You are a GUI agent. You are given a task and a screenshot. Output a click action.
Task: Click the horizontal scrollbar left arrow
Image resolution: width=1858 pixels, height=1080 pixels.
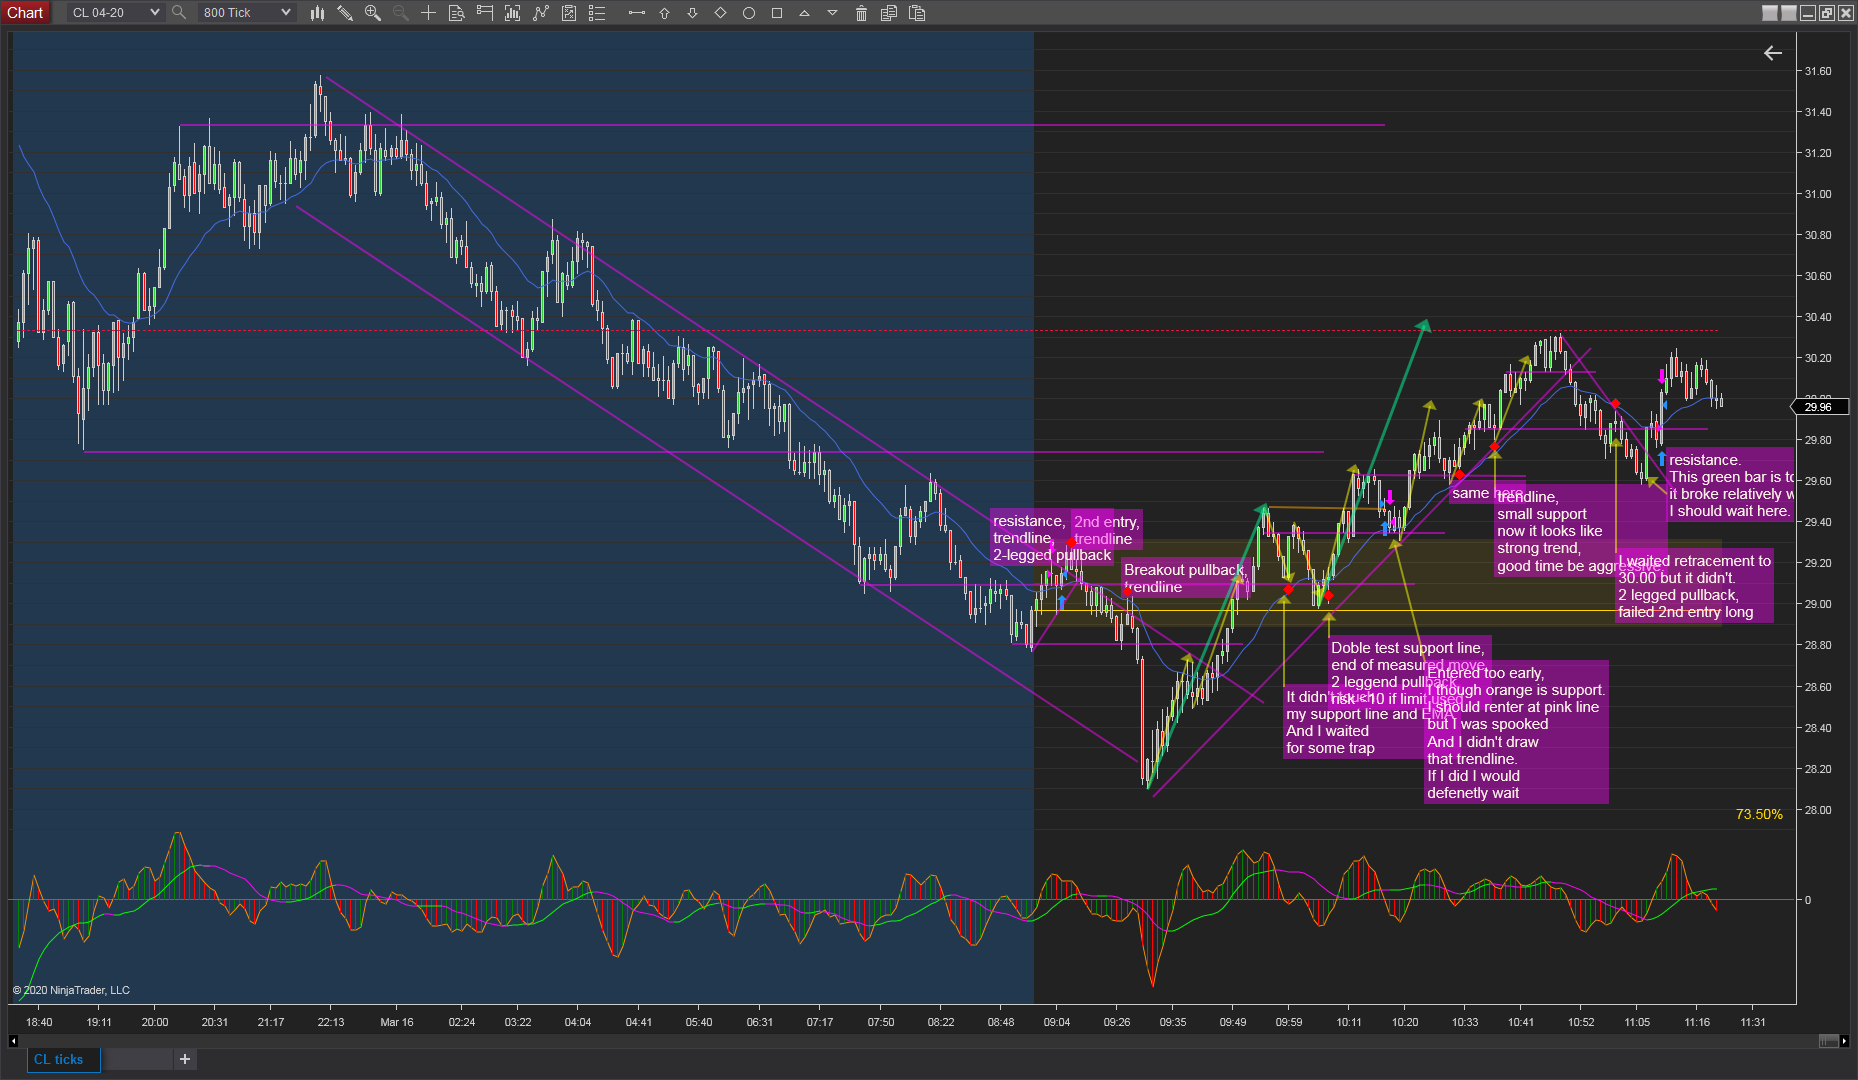coord(13,1041)
